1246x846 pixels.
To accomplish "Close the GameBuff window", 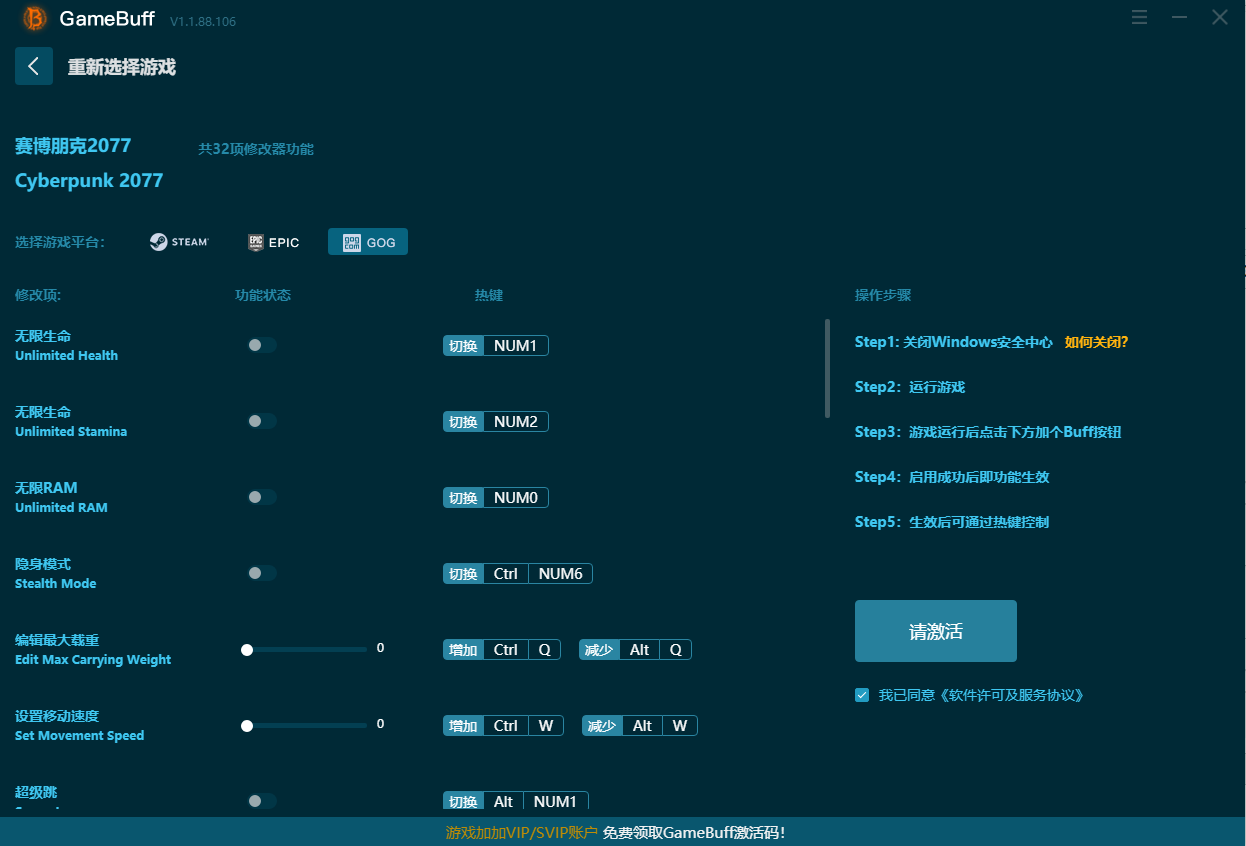I will (x=1220, y=17).
